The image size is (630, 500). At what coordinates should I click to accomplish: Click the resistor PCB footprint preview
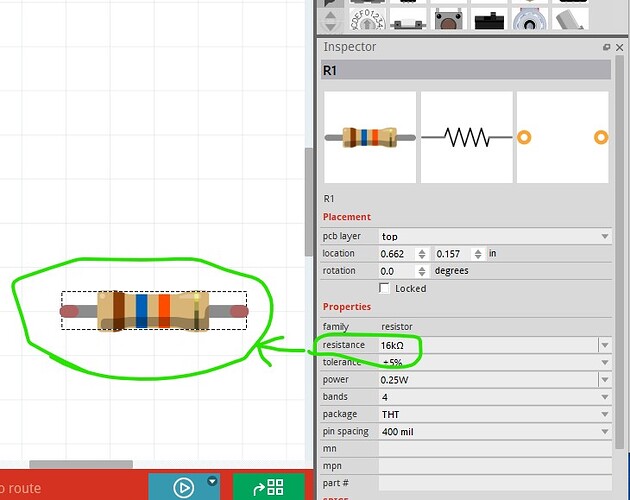pyautogui.click(x=561, y=137)
